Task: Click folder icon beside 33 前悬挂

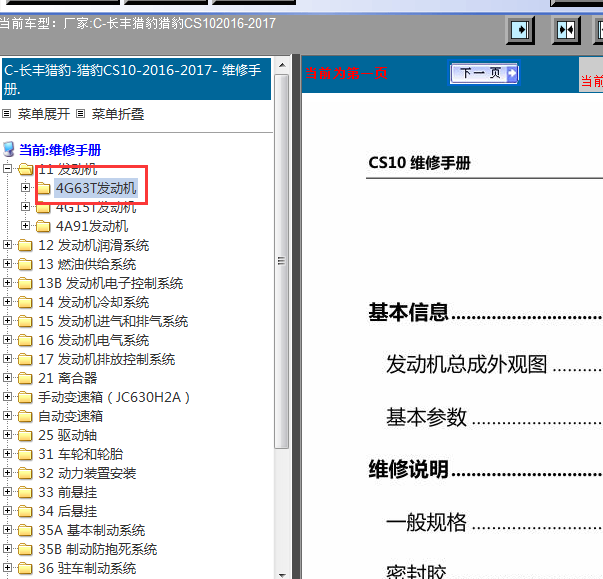Action: [25, 492]
